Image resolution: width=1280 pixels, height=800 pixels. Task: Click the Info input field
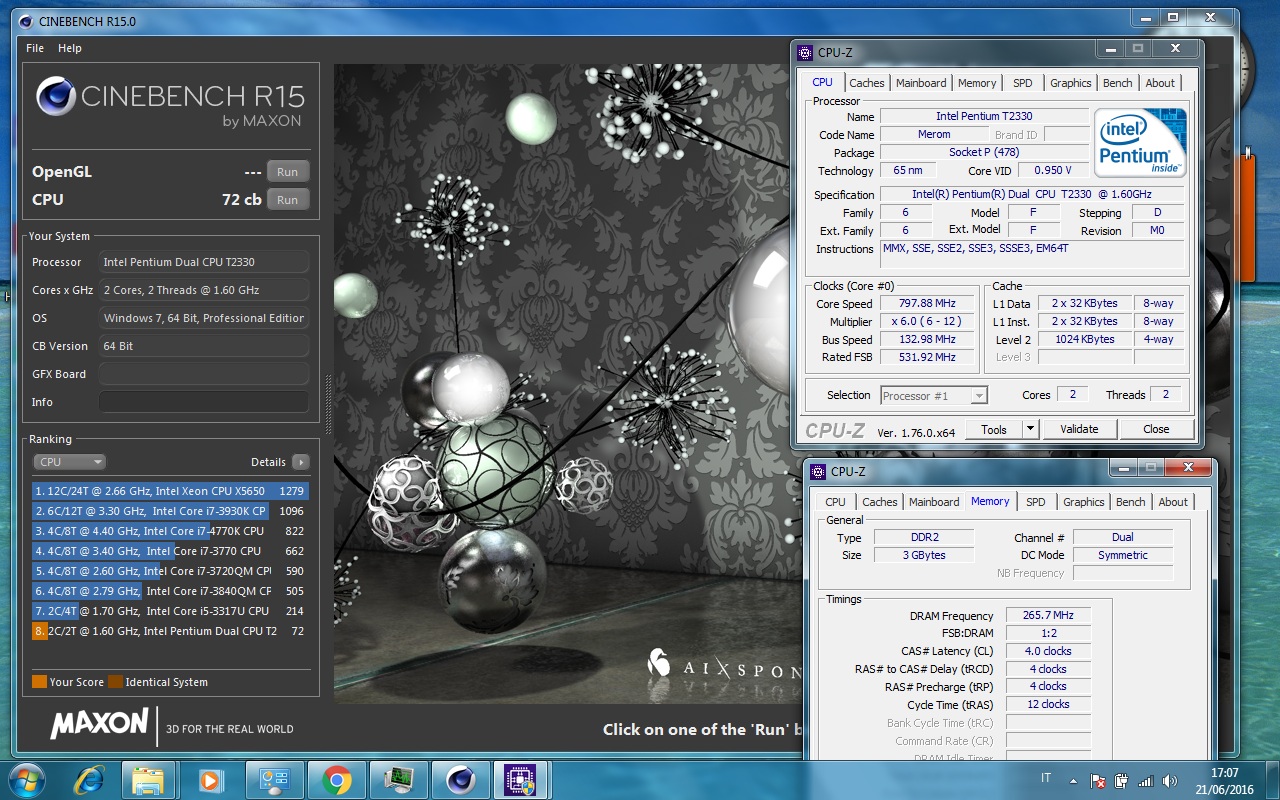[x=204, y=402]
